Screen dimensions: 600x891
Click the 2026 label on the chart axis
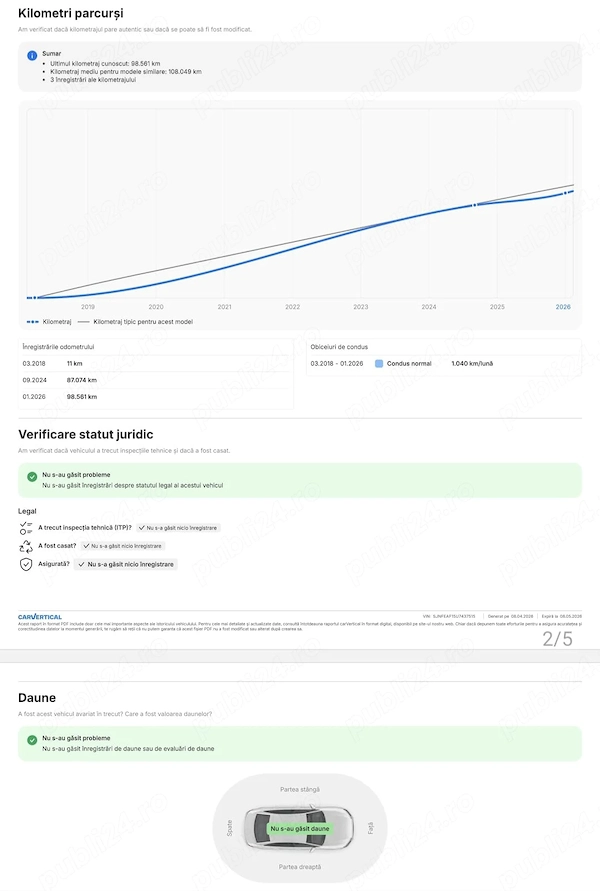(x=563, y=307)
